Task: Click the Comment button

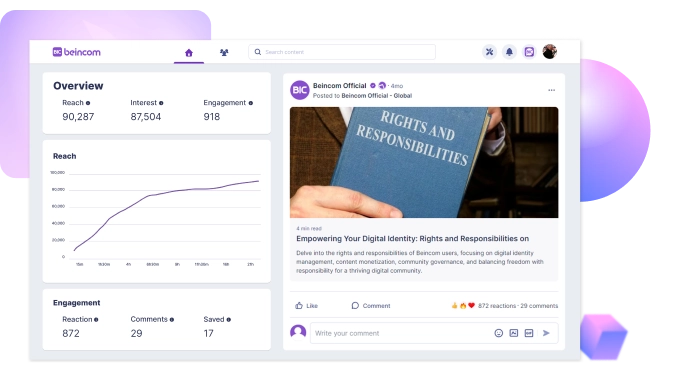Action: coord(371,305)
